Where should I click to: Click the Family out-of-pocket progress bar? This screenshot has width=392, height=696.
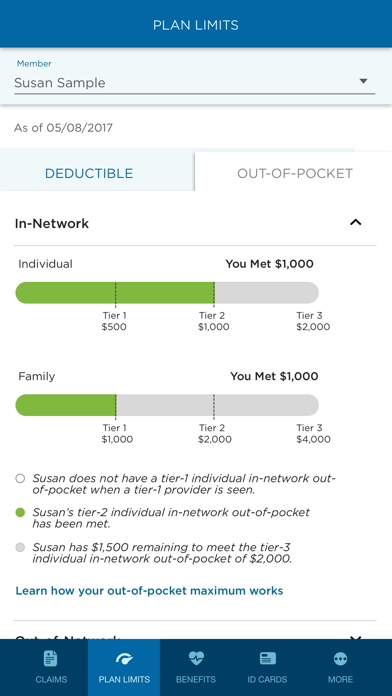tap(167, 405)
